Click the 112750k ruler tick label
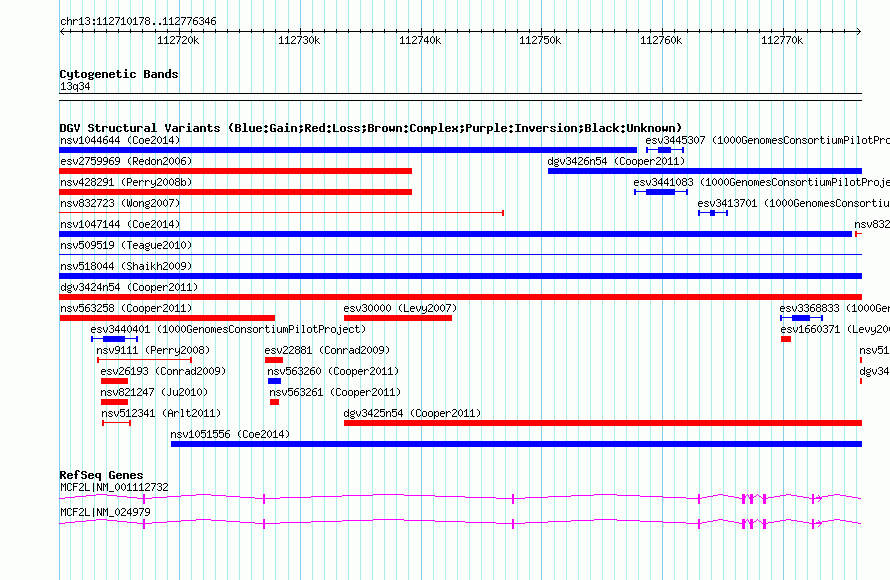 pos(540,40)
